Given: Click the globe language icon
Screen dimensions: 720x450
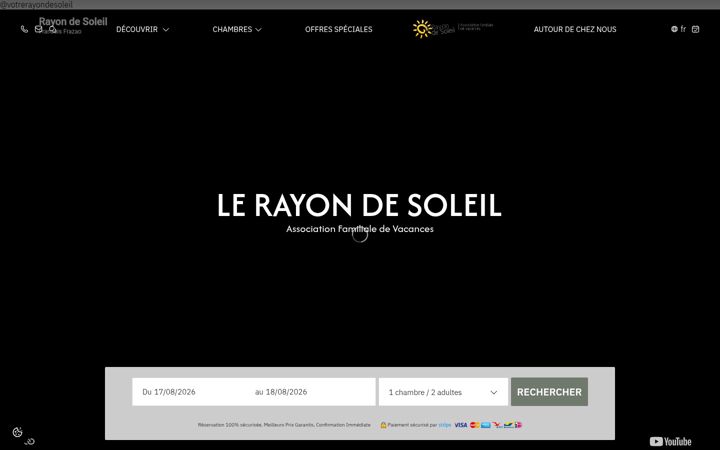Looking at the screenshot, I should (x=674, y=29).
